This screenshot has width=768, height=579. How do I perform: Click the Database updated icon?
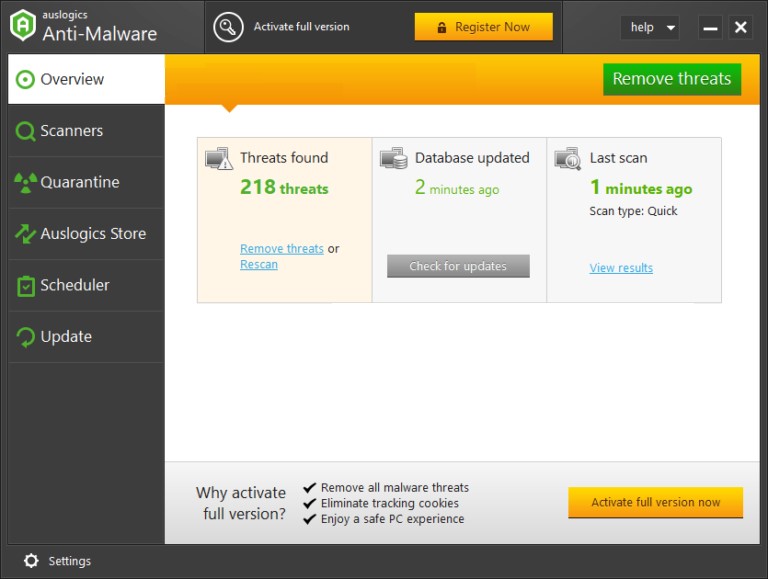coord(393,158)
